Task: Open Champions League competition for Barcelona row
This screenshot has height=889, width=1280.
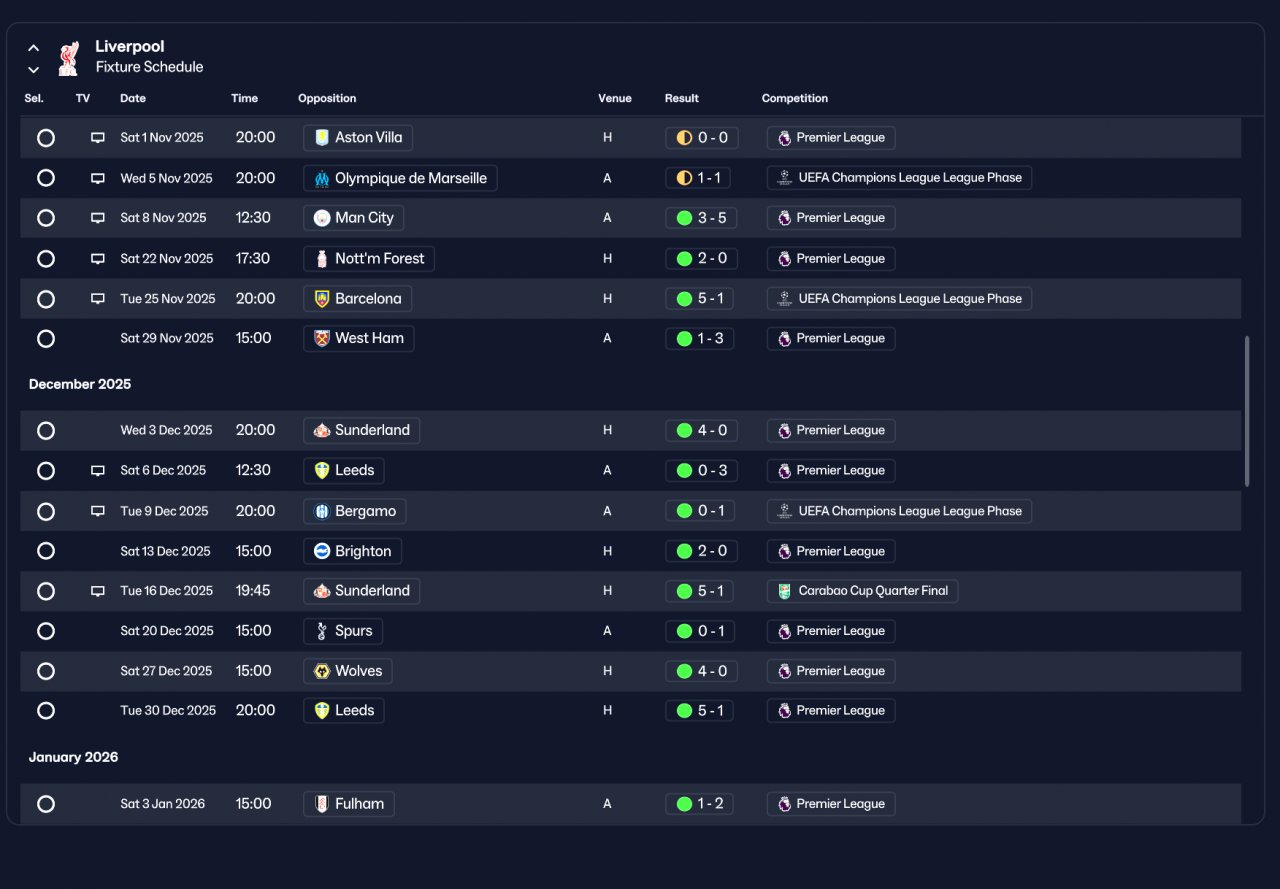Action: tap(899, 299)
